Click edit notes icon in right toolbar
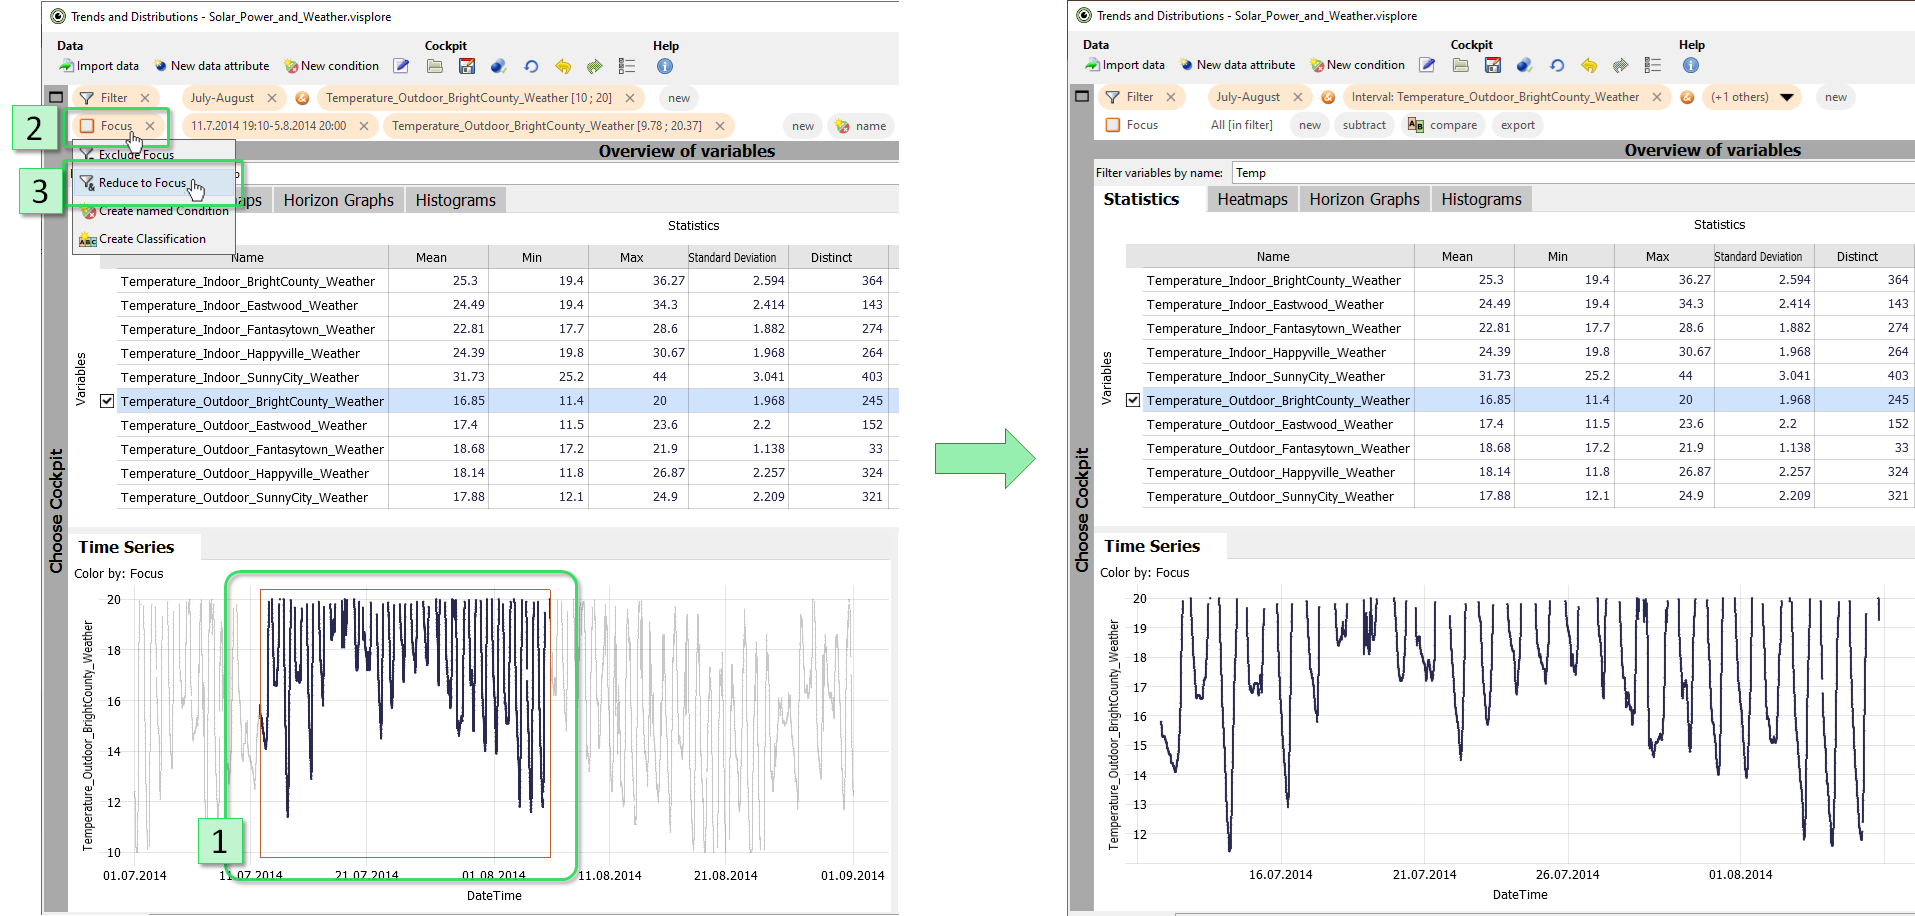This screenshot has width=1915, height=916. tap(1427, 65)
